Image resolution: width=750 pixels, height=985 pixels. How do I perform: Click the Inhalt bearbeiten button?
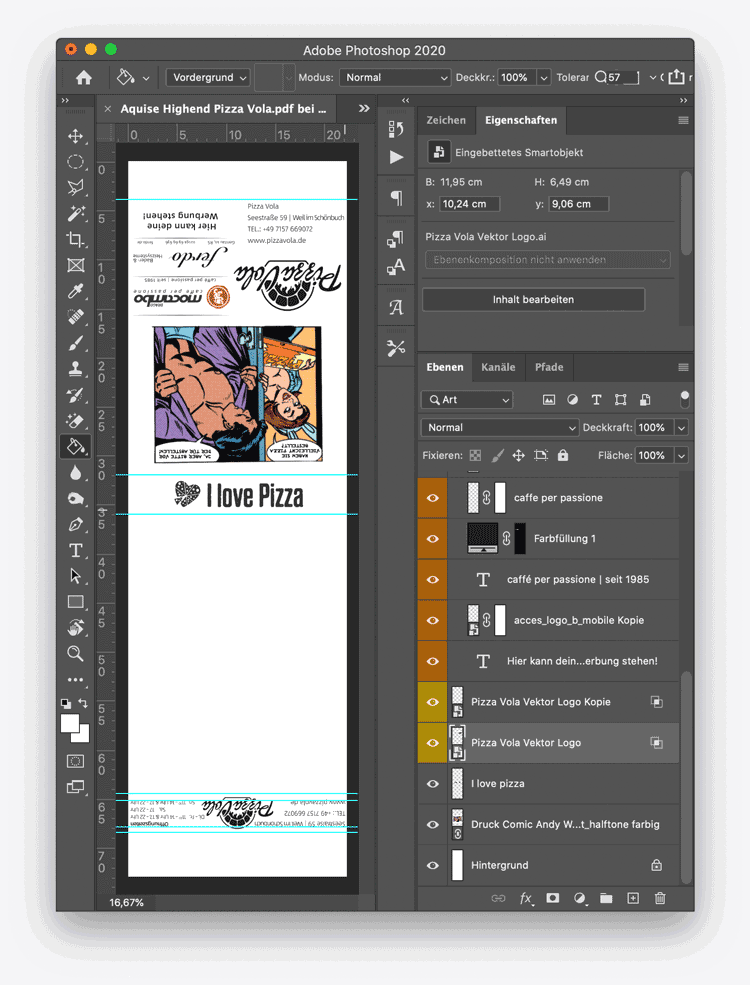[x=533, y=300]
